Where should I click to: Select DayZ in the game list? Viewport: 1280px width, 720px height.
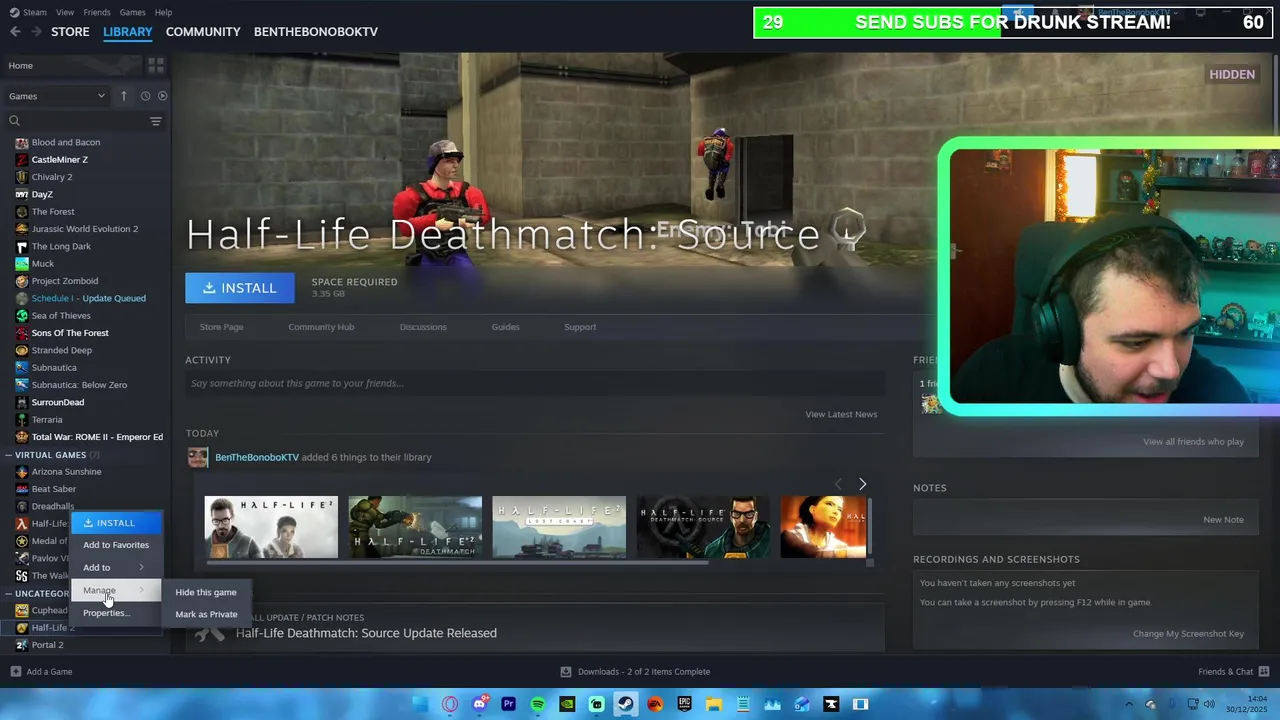pos(42,194)
